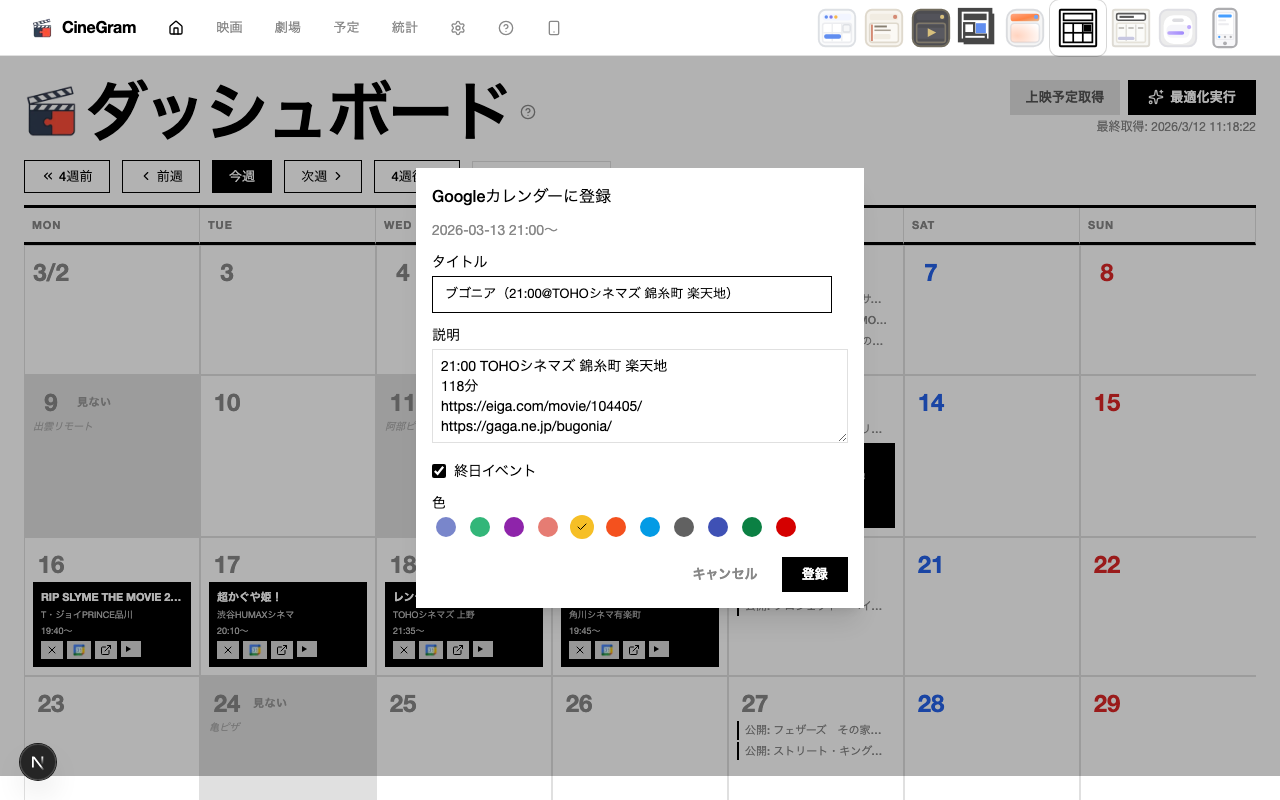This screenshot has height=800, width=1280.
Task: Open the settings gear icon
Action: [x=458, y=27]
